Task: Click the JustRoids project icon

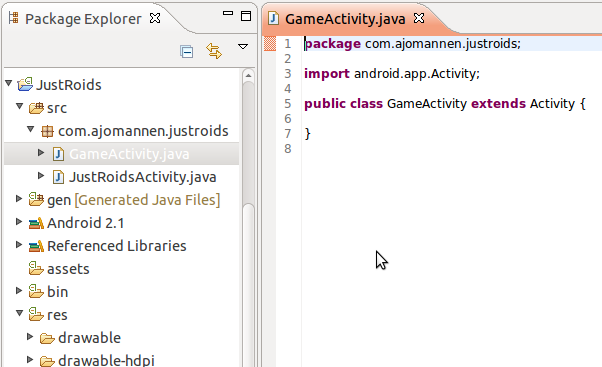Action: [x=25, y=84]
